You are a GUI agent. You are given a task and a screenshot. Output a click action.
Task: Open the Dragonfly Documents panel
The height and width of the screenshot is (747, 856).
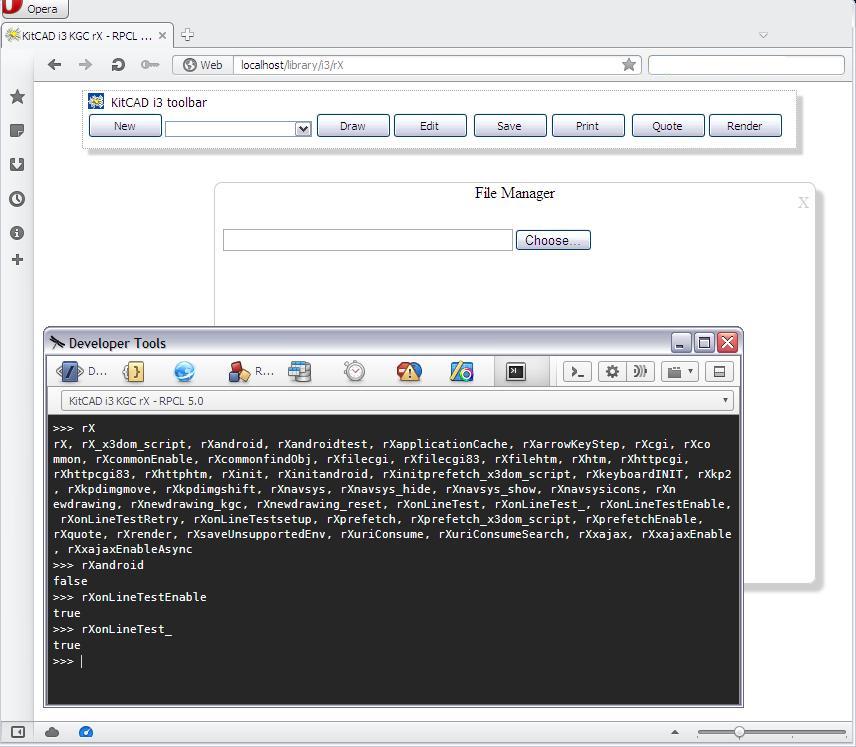(81, 372)
